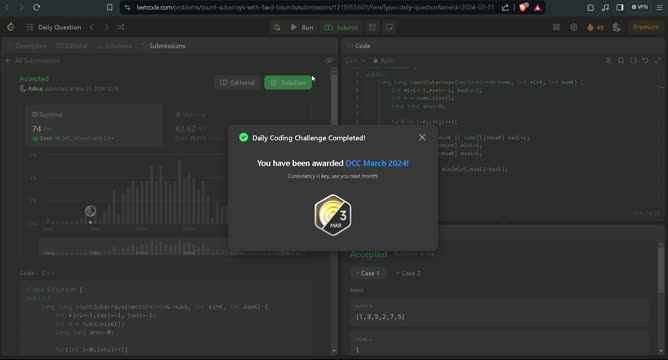Go back to All Submissions
This screenshot has width=668, height=360.
[x=32, y=60]
